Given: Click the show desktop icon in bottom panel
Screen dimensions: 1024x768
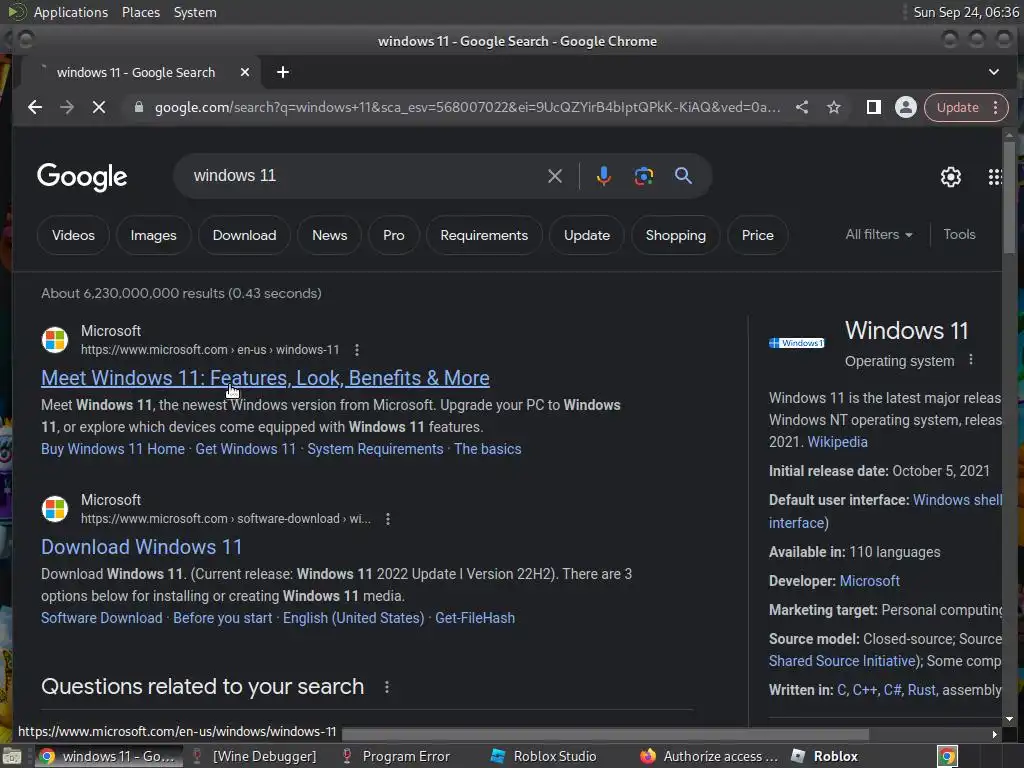Looking at the screenshot, I should point(12,757).
